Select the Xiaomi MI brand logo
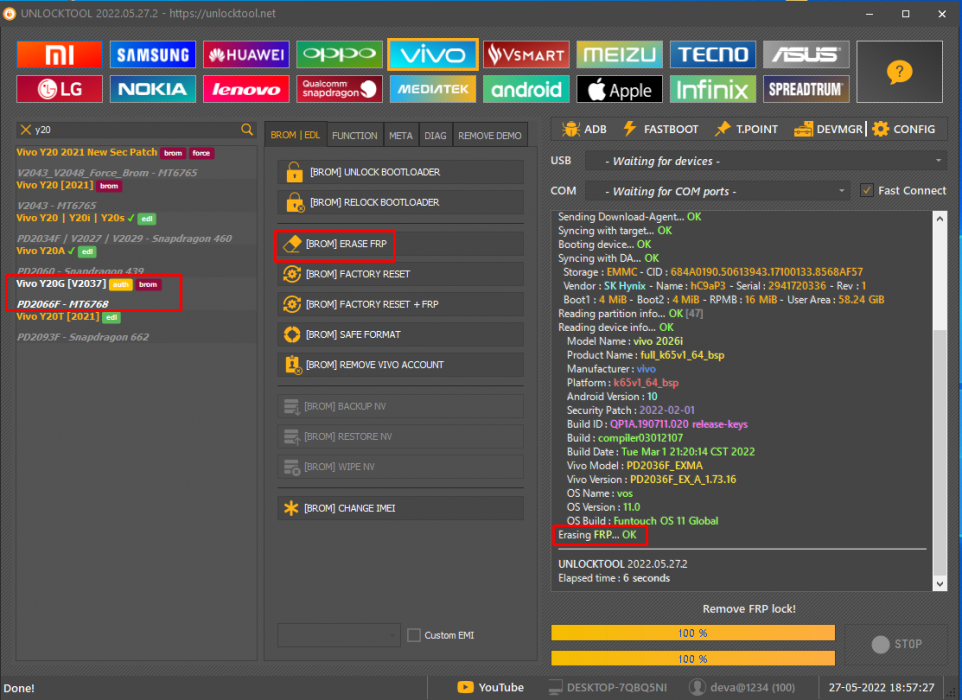 (60, 55)
